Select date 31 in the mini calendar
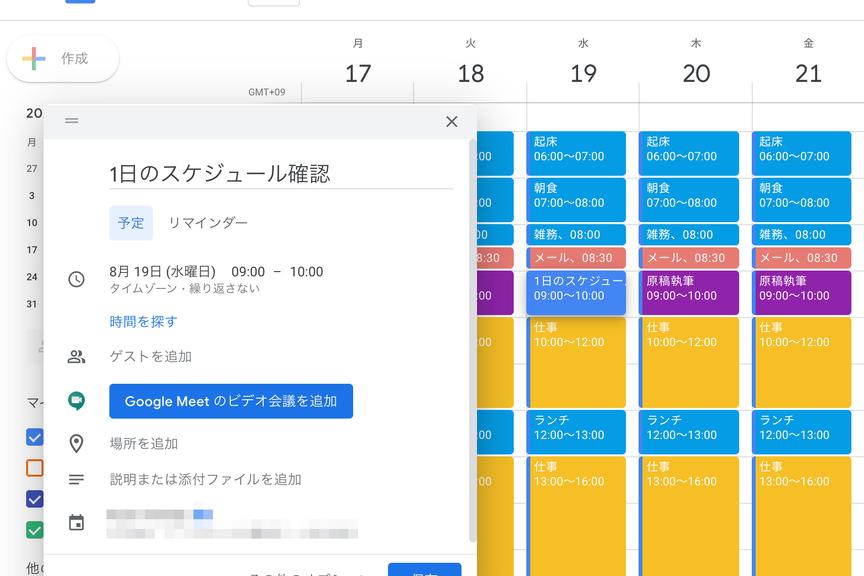 tap(32, 304)
